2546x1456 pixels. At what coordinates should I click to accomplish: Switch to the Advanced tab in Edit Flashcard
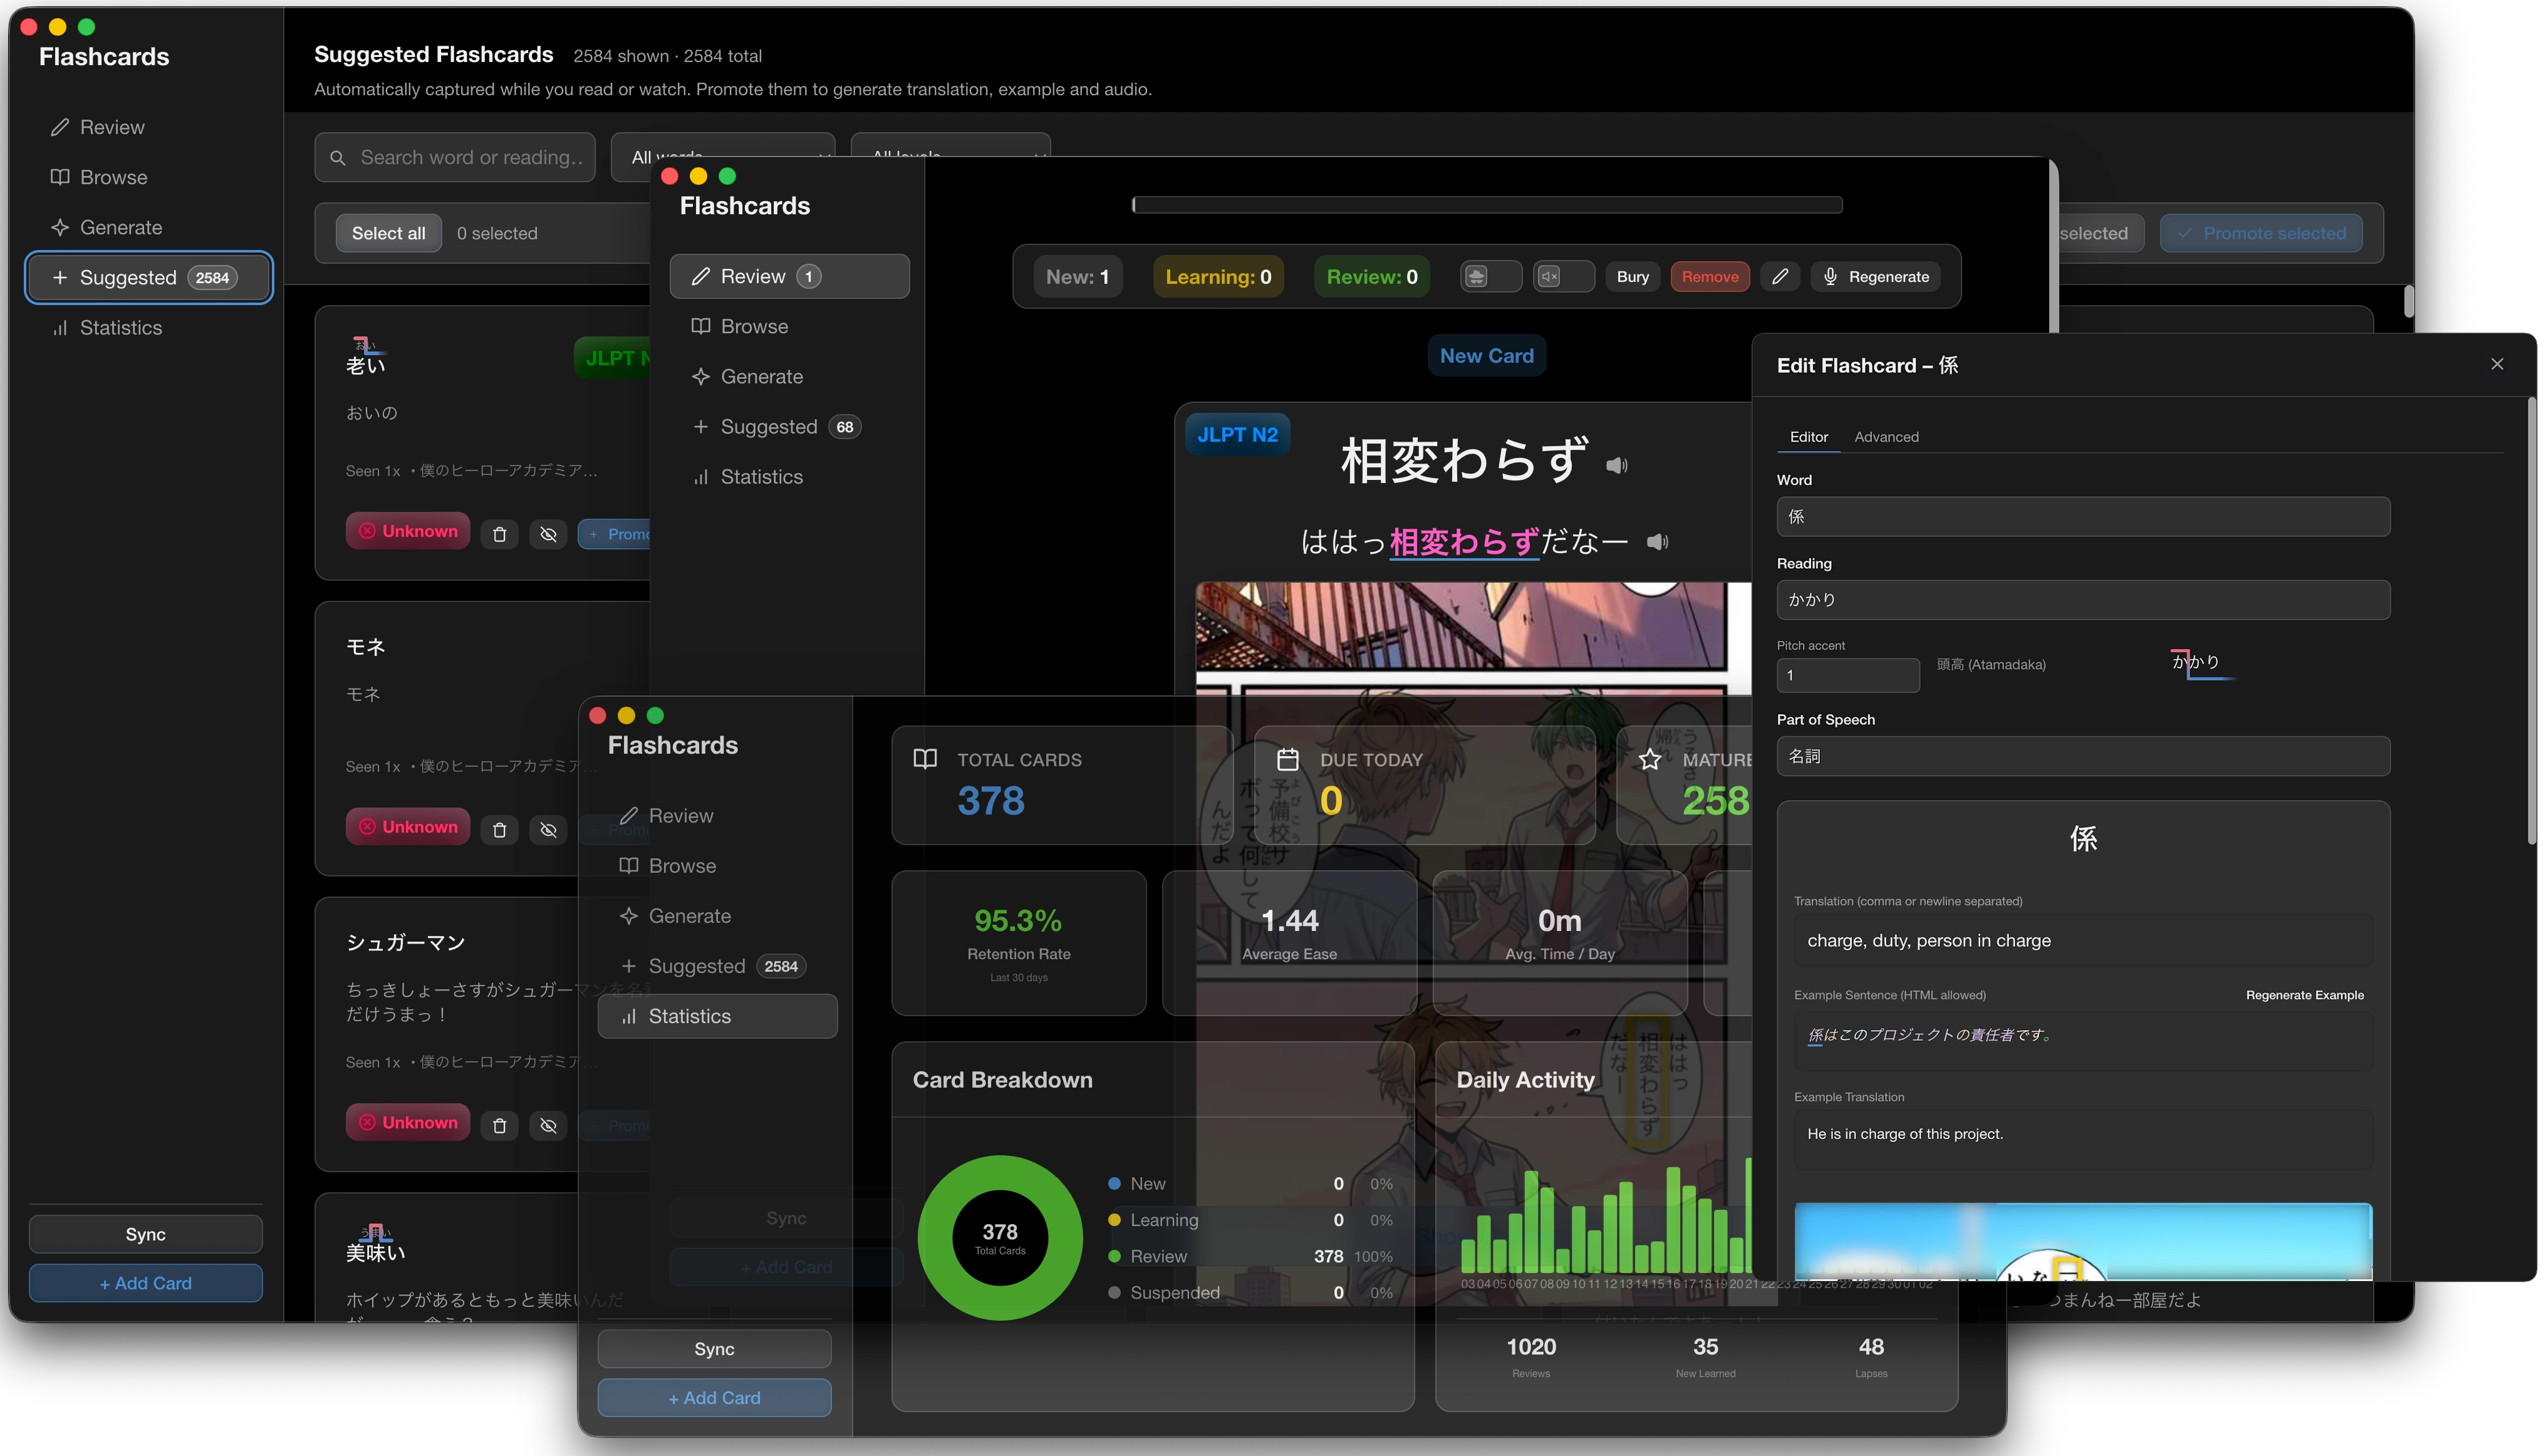1886,437
